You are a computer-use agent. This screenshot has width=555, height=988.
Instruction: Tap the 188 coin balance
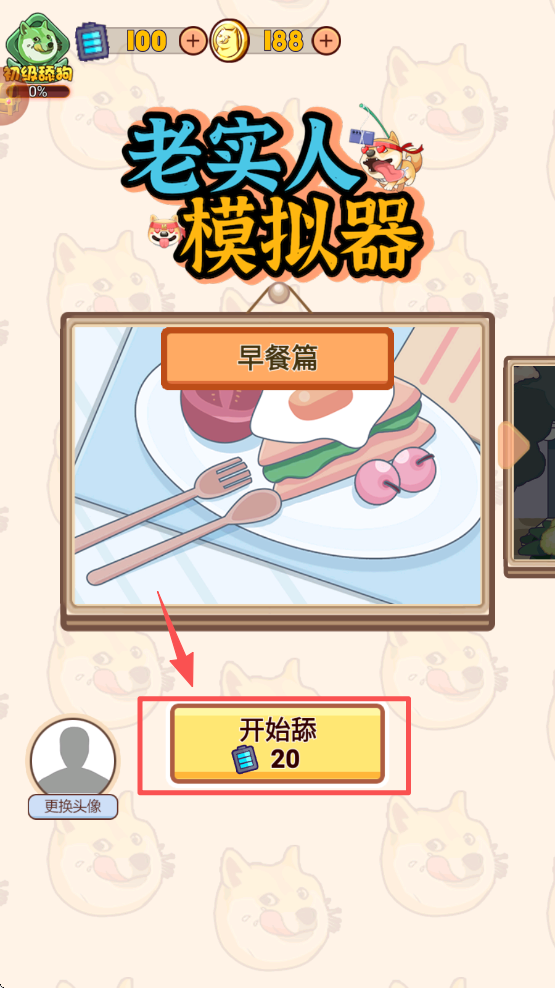tap(283, 42)
